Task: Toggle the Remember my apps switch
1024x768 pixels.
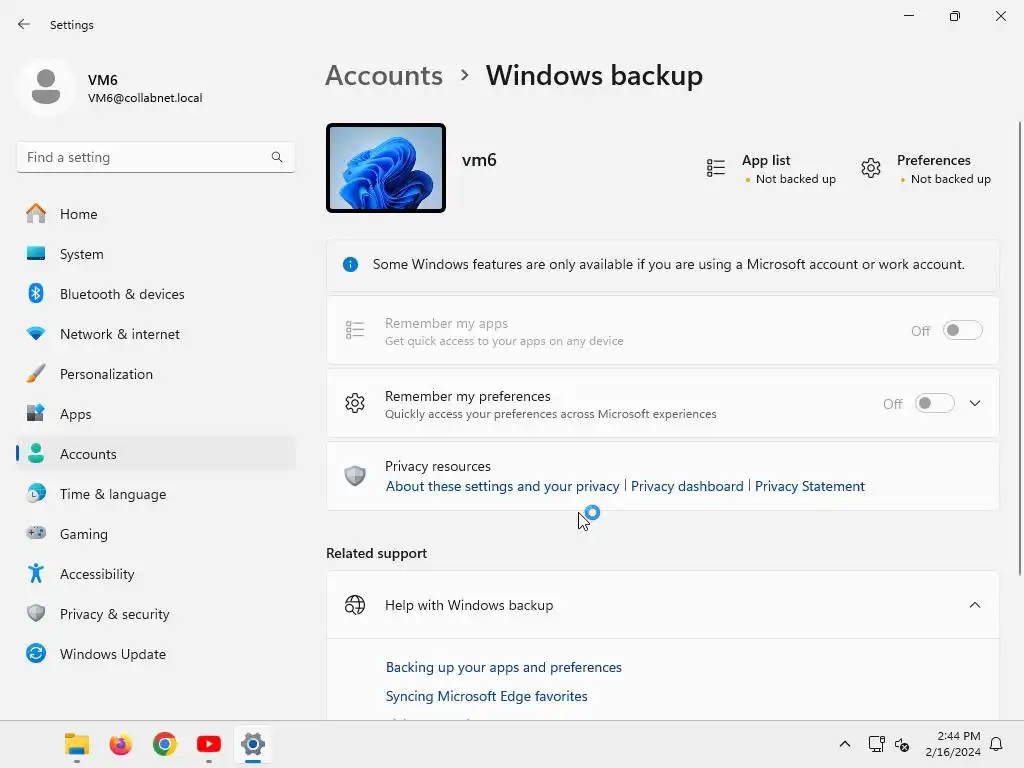Action: (962, 330)
